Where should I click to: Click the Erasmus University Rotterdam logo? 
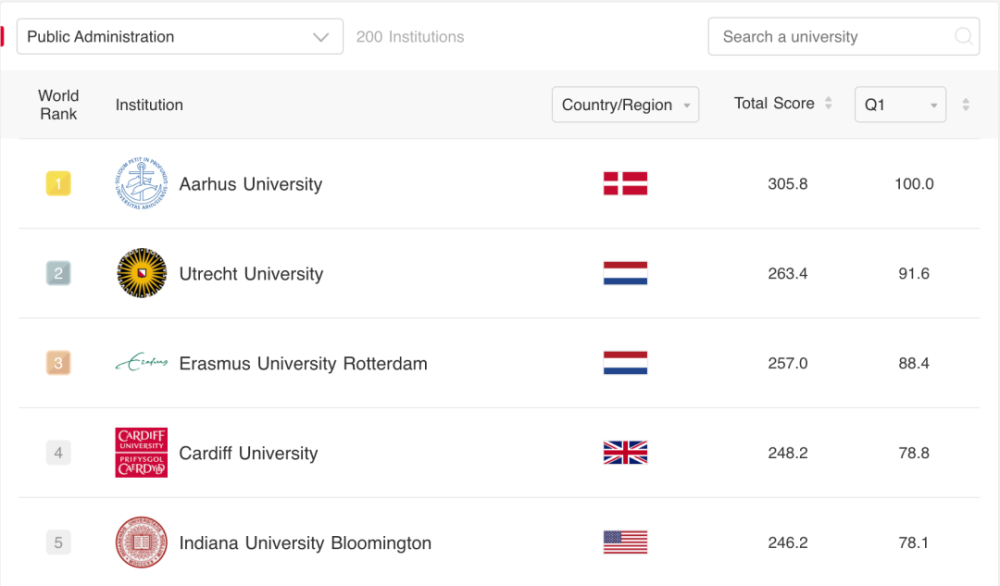[x=141, y=363]
